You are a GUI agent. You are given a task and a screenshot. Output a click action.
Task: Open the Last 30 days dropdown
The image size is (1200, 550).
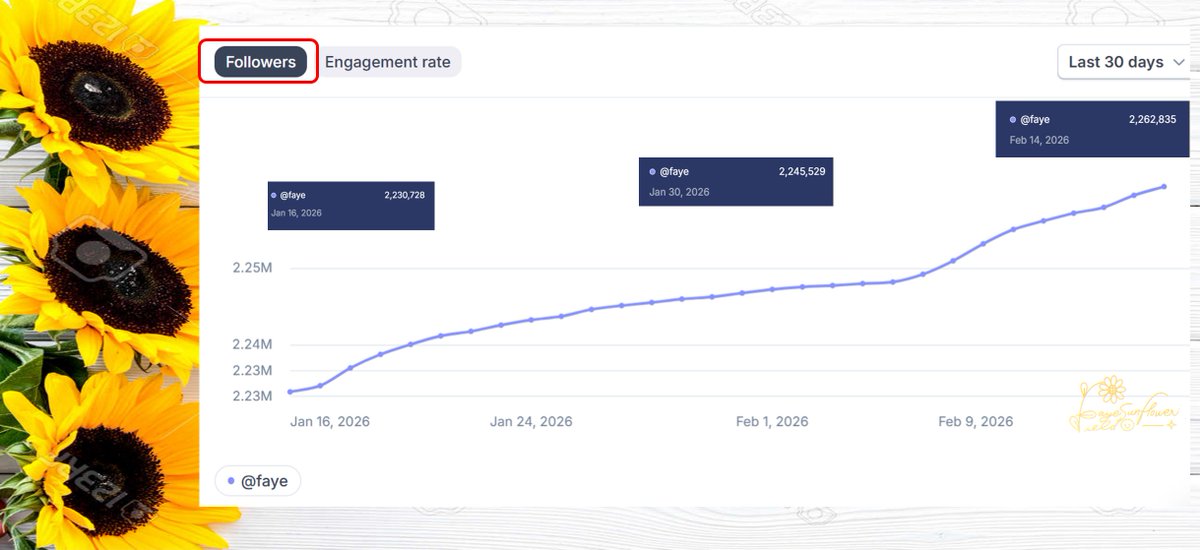tap(1127, 62)
